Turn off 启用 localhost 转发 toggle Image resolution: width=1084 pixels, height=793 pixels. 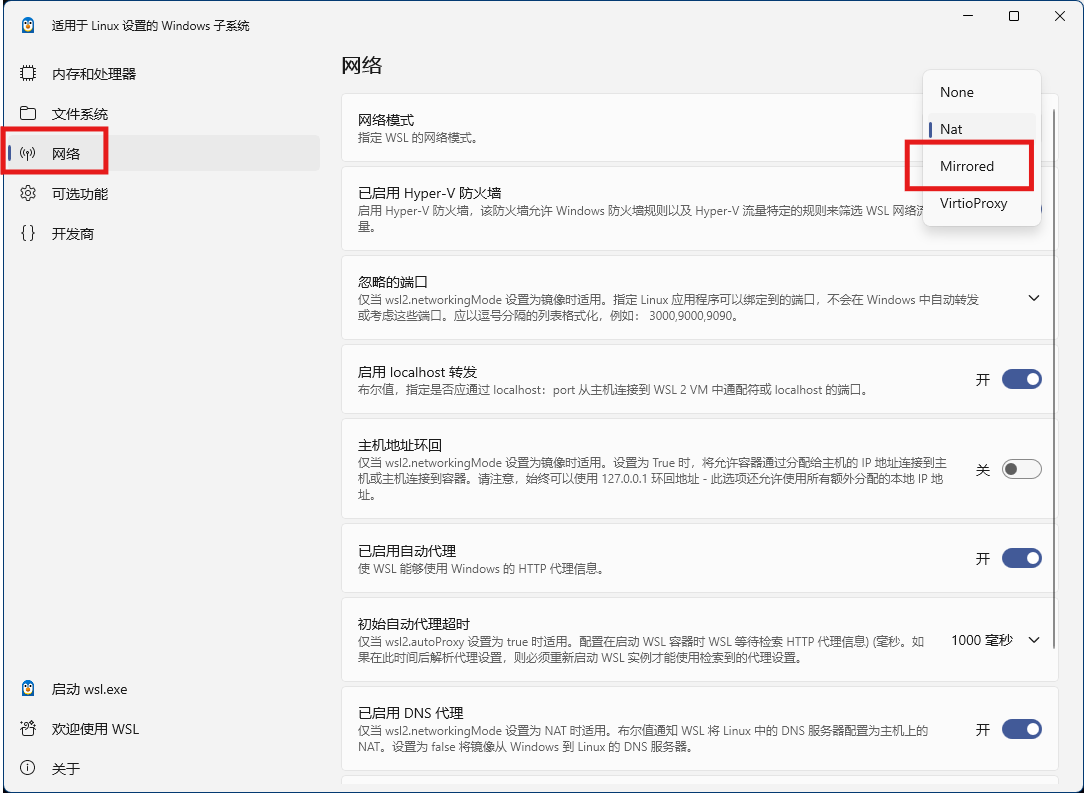pos(1022,379)
